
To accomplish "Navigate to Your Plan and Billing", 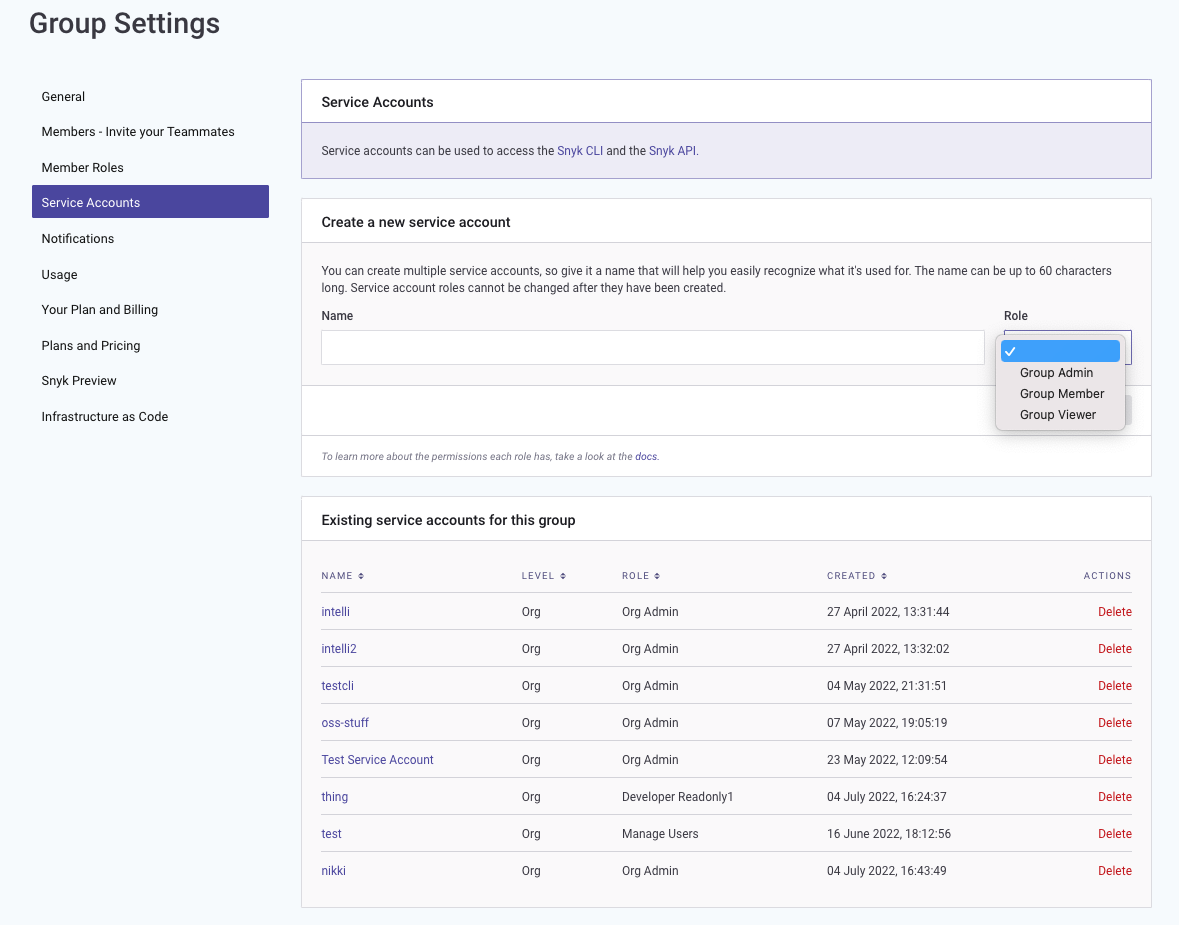I will [100, 310].
